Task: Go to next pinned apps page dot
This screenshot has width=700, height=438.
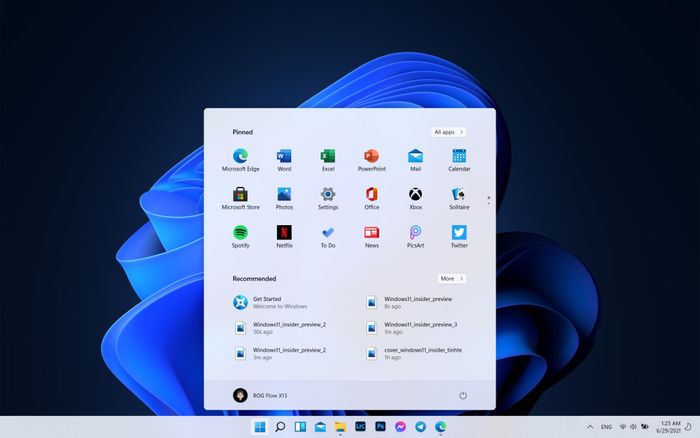Action: tap(488, 204)
